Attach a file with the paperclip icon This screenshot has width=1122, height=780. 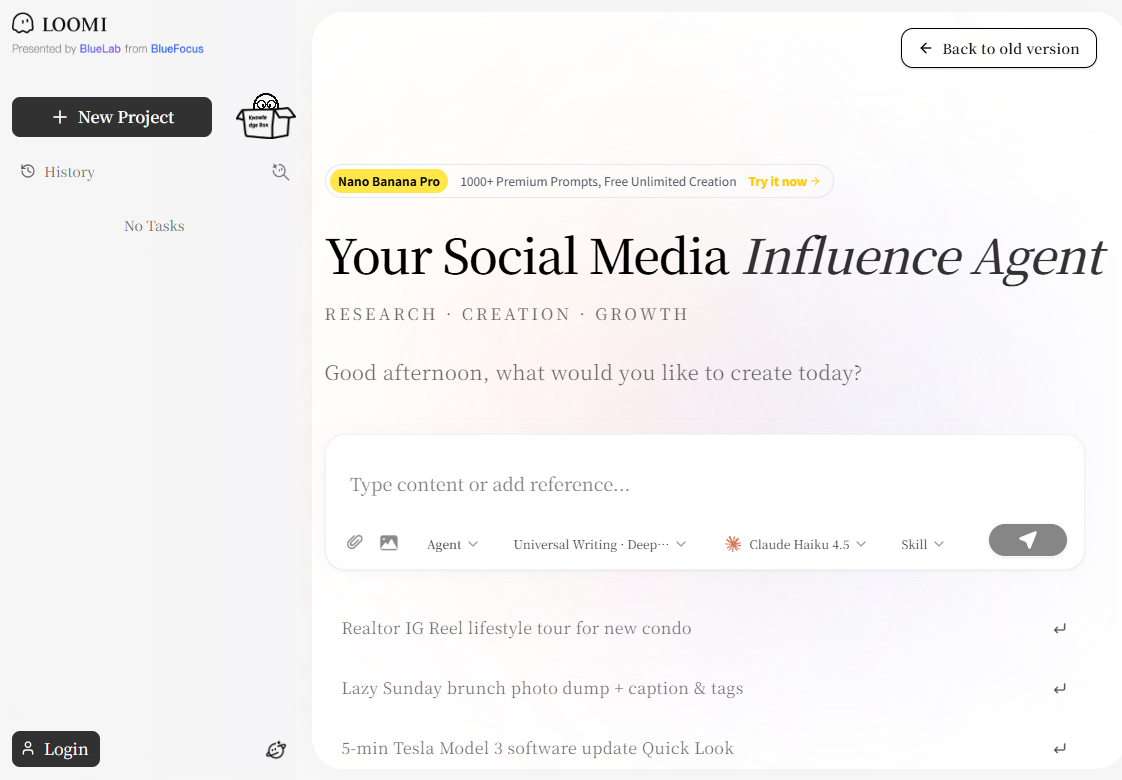tap(355, 543)
